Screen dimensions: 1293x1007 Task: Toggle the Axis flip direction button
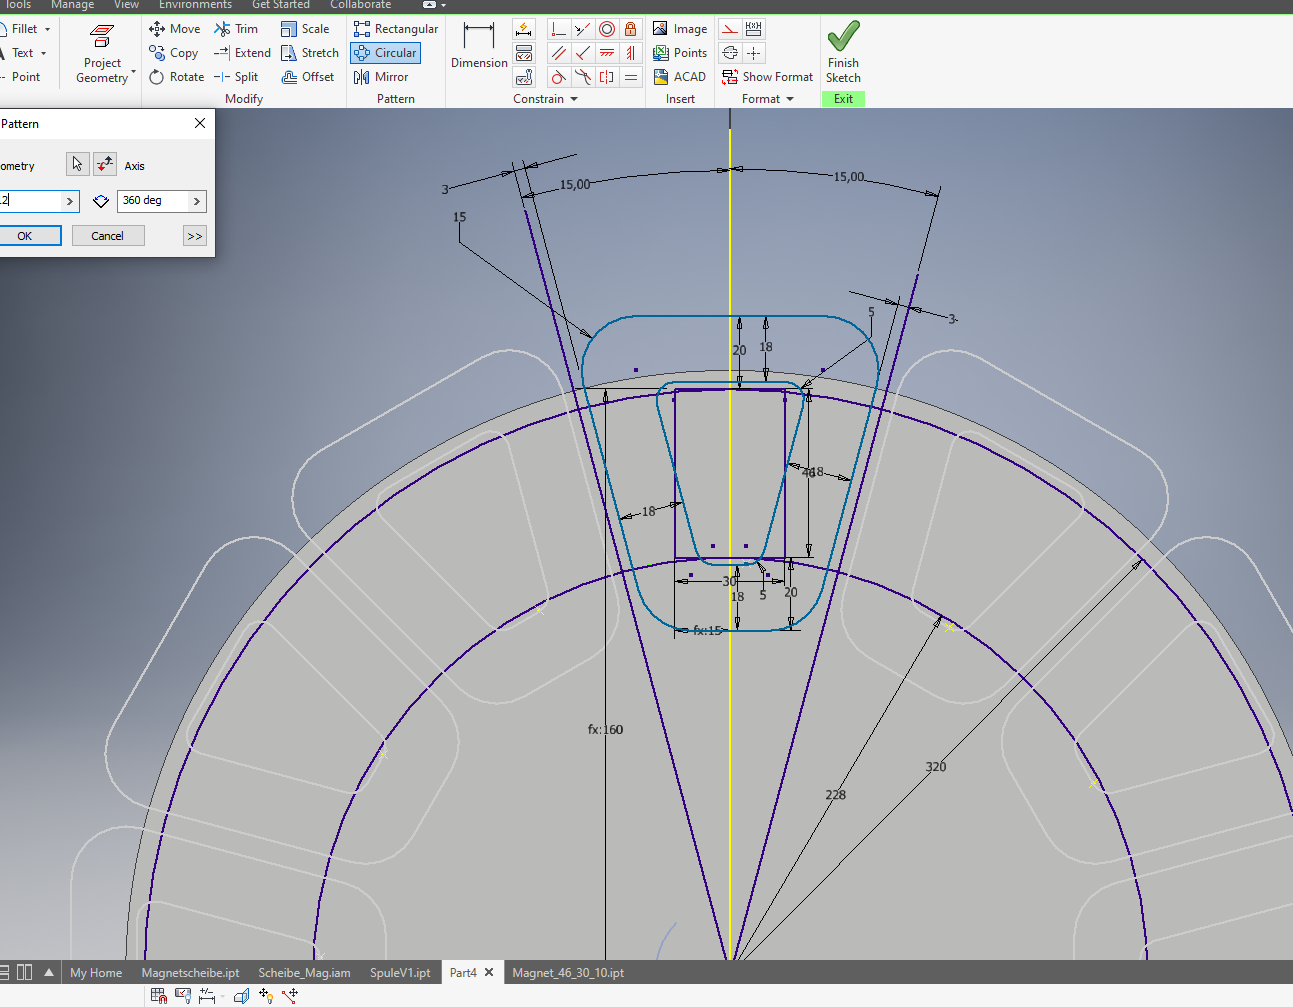click(x=105, y=165)
